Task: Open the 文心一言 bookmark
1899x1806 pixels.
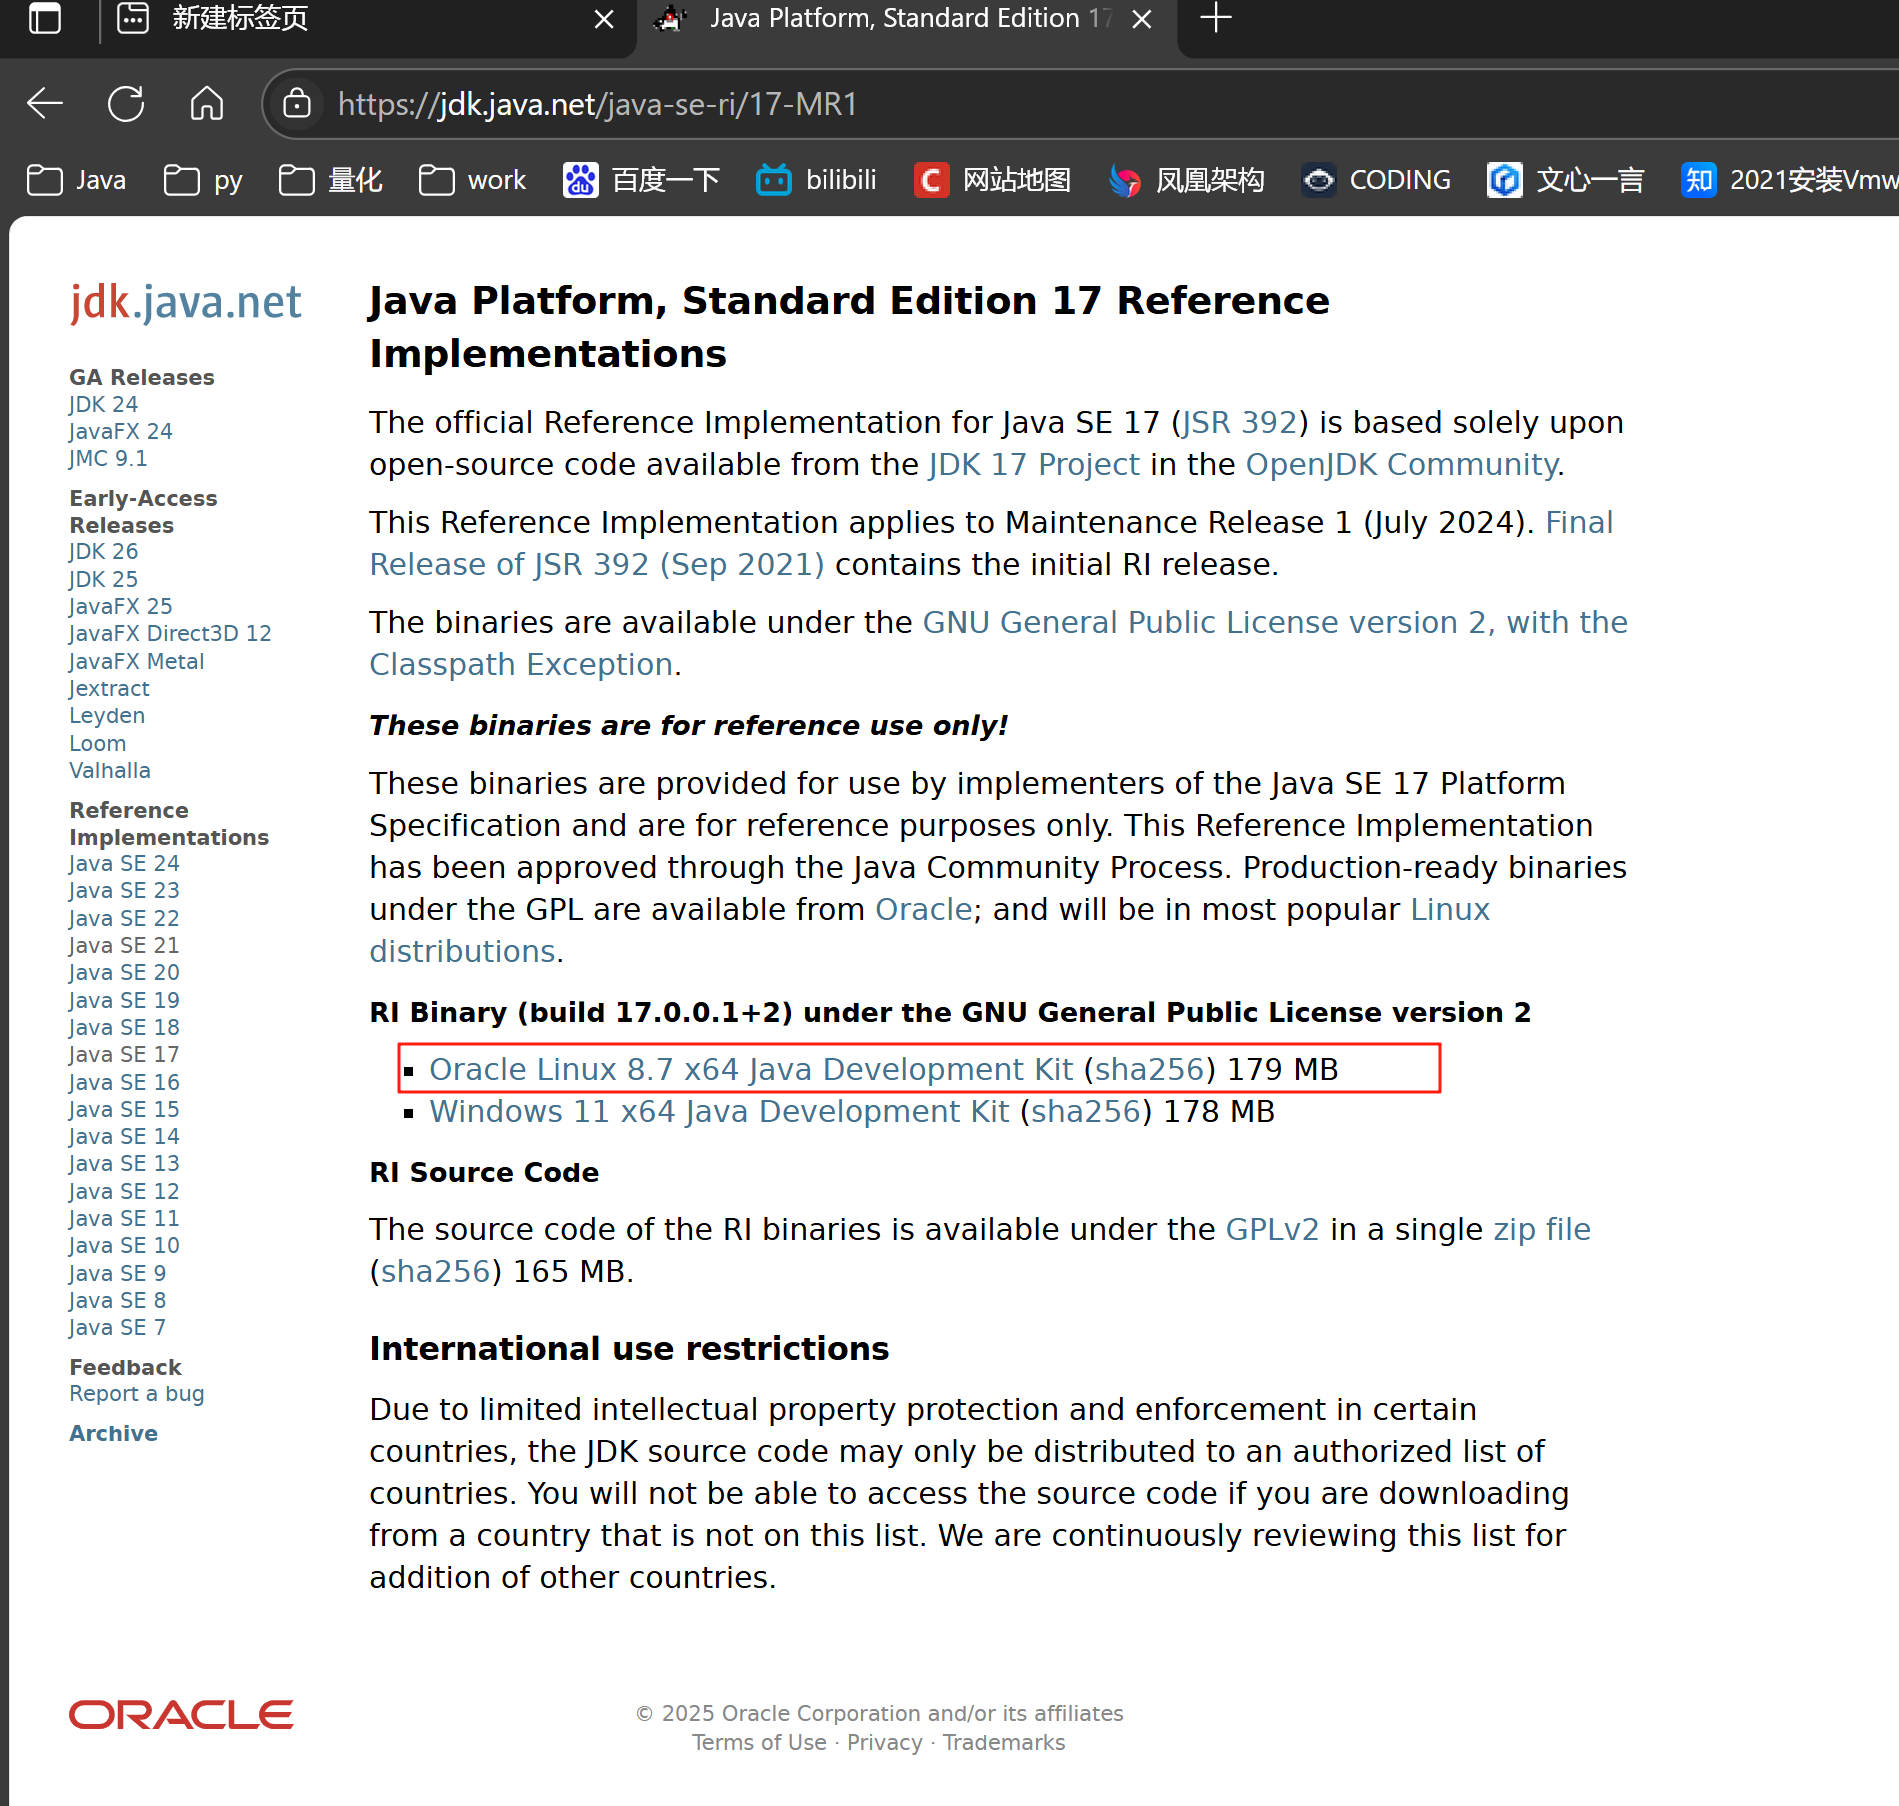Action: click(x=1566, y=180)
